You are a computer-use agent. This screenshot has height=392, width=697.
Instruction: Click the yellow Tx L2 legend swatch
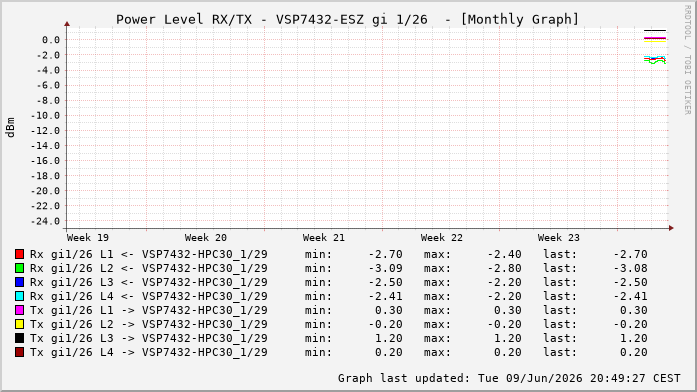(x=19, y=324)
